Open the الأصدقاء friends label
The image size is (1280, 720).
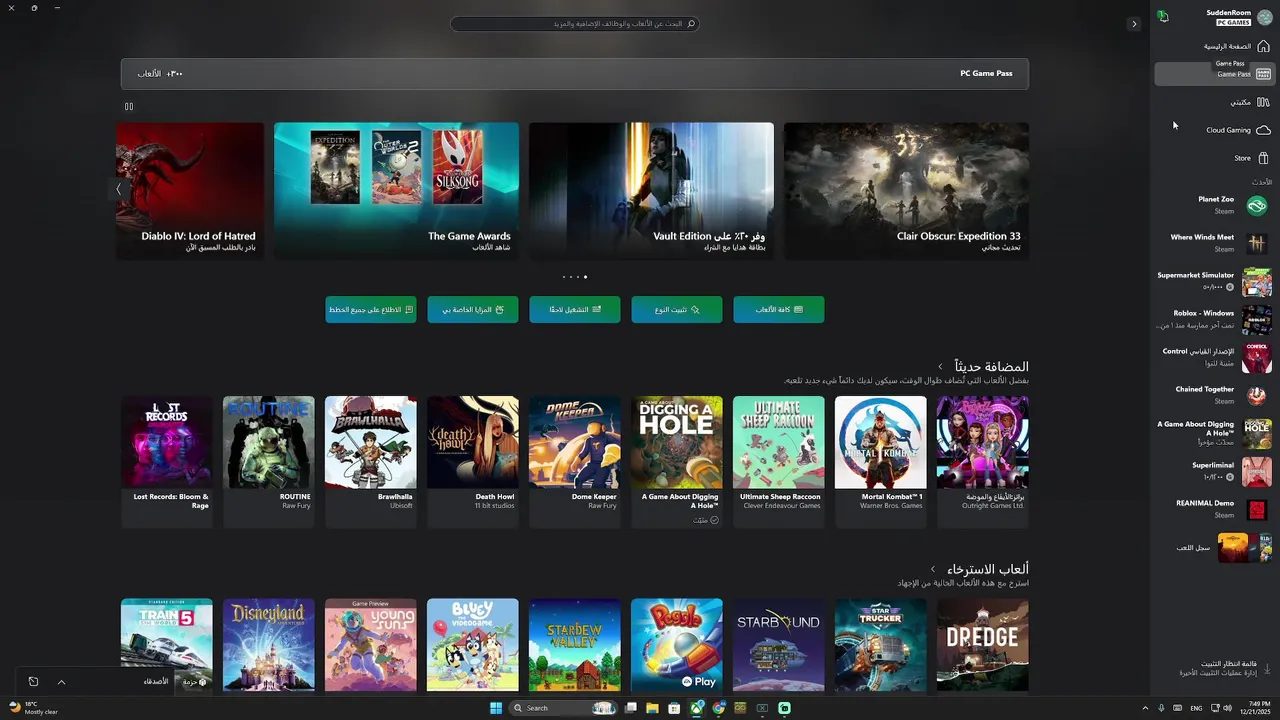(156, 681)
